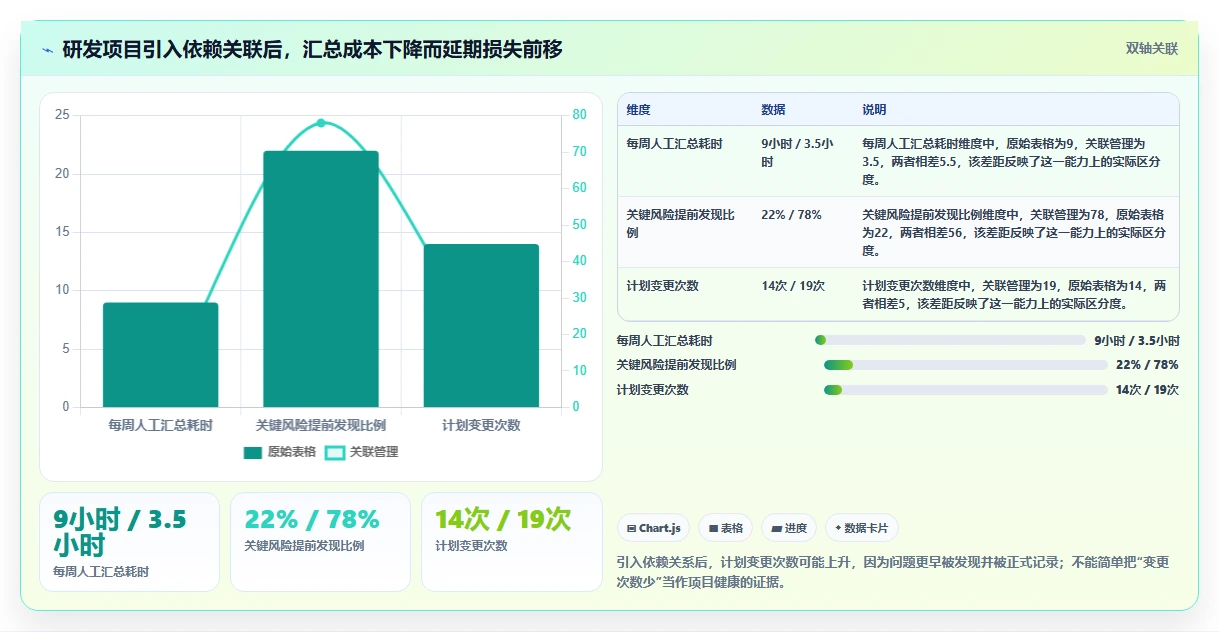This screenshot has width=1219, height=632.
Task: Click the 关键风险提前发现比例 progress bar
Action: (x=966, y=365)
